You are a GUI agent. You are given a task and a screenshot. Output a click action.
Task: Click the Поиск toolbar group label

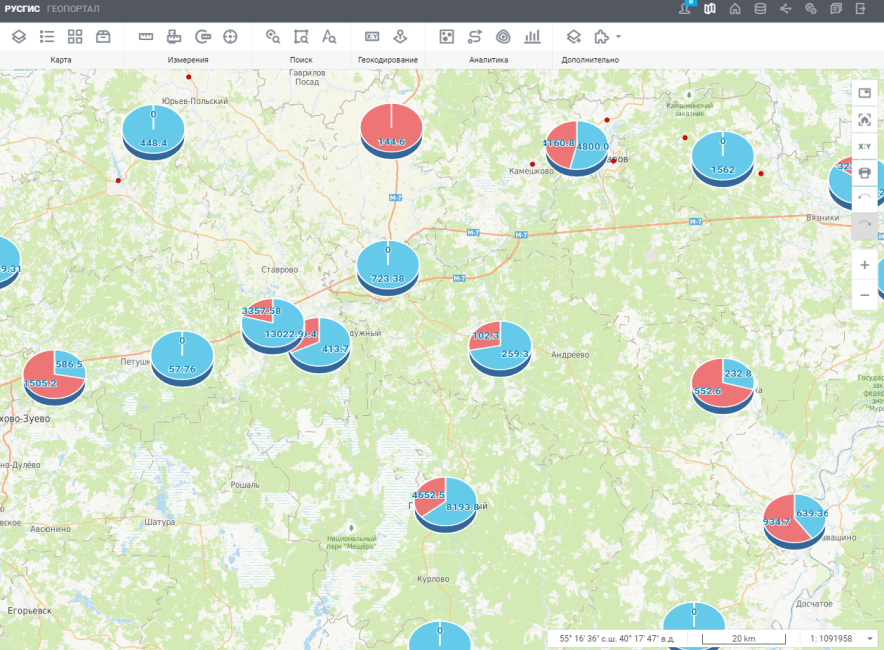coord(301,59)
